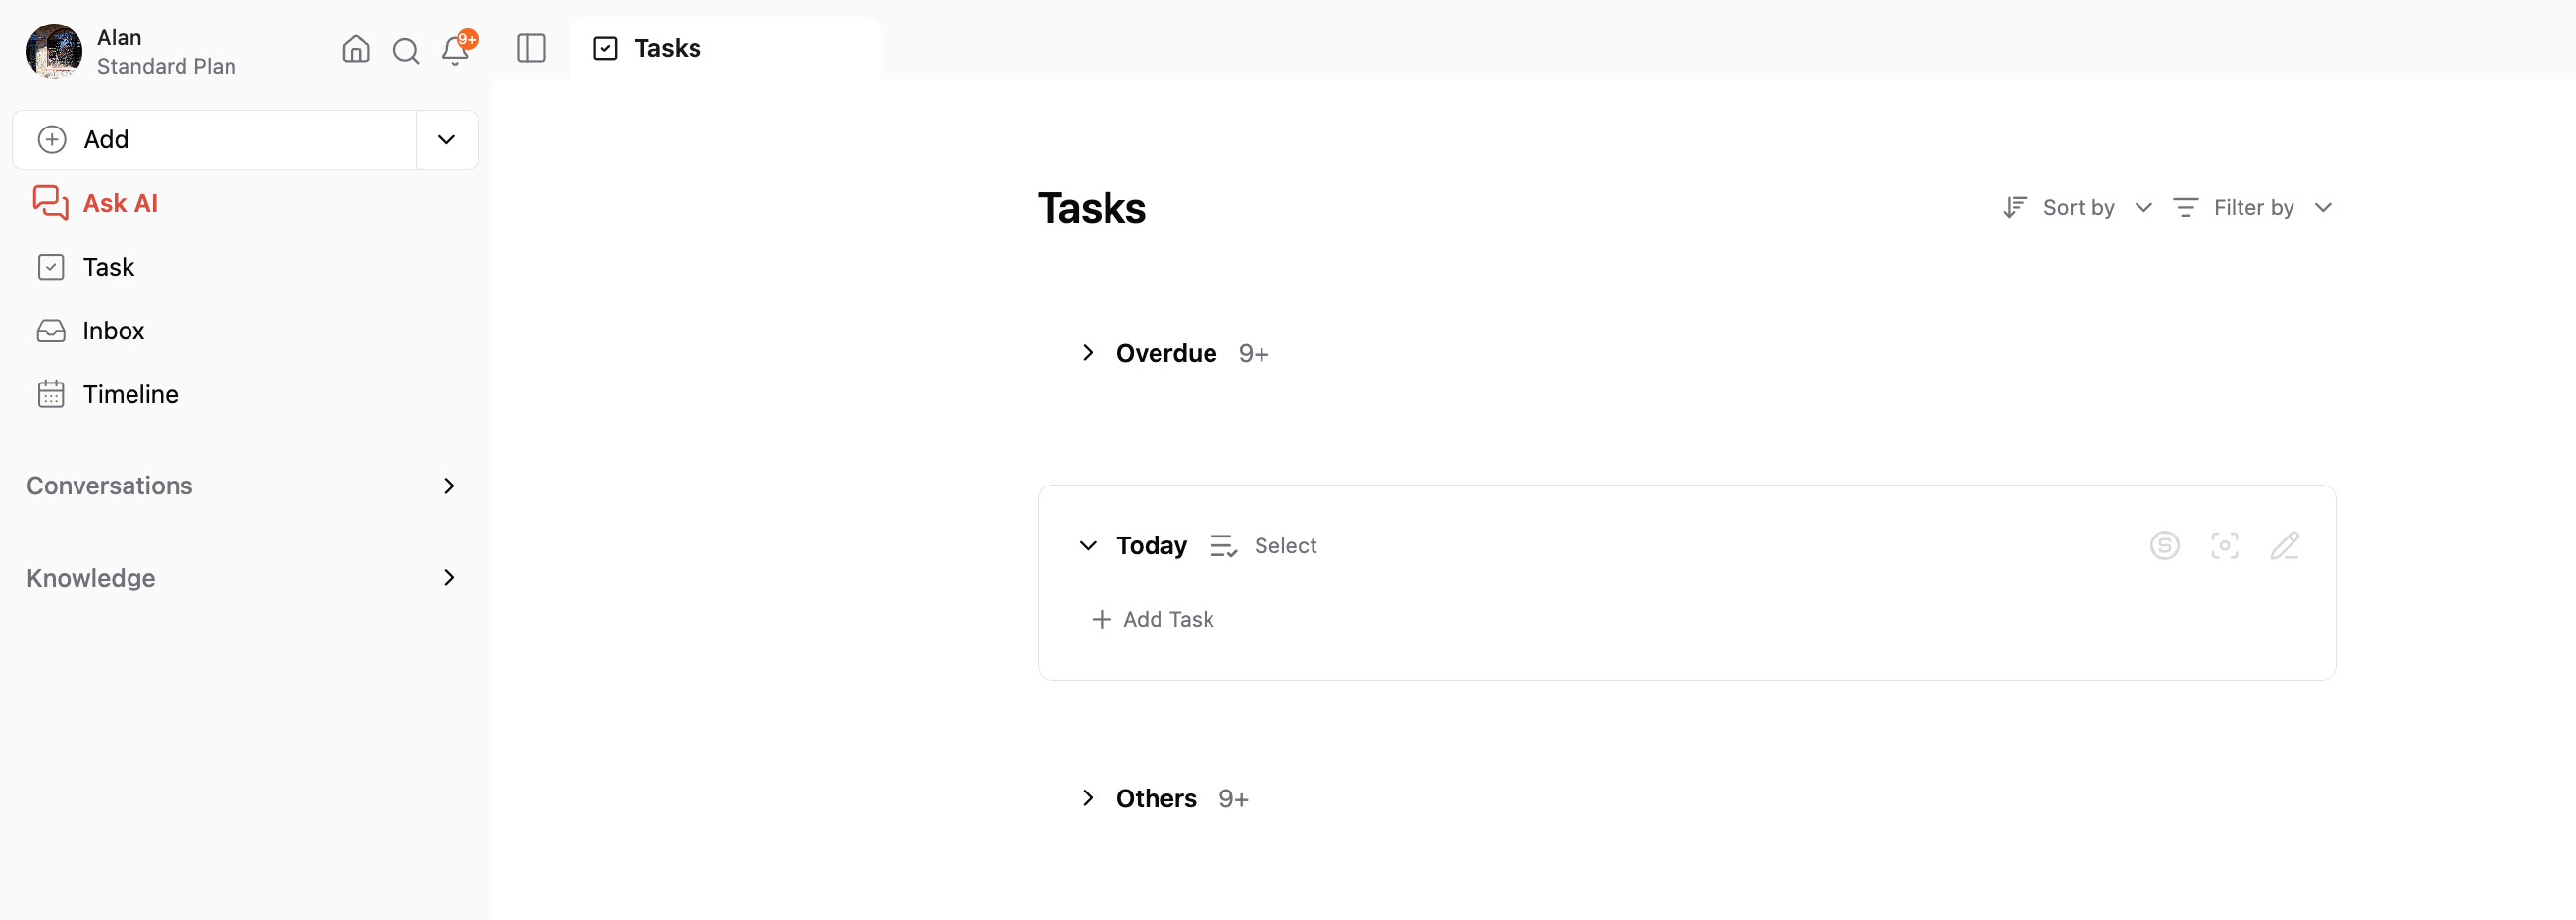Viewport: 2576px width, 920px height.
Task: Open the Sort by dropdown
Action: tap(2077, 207)
